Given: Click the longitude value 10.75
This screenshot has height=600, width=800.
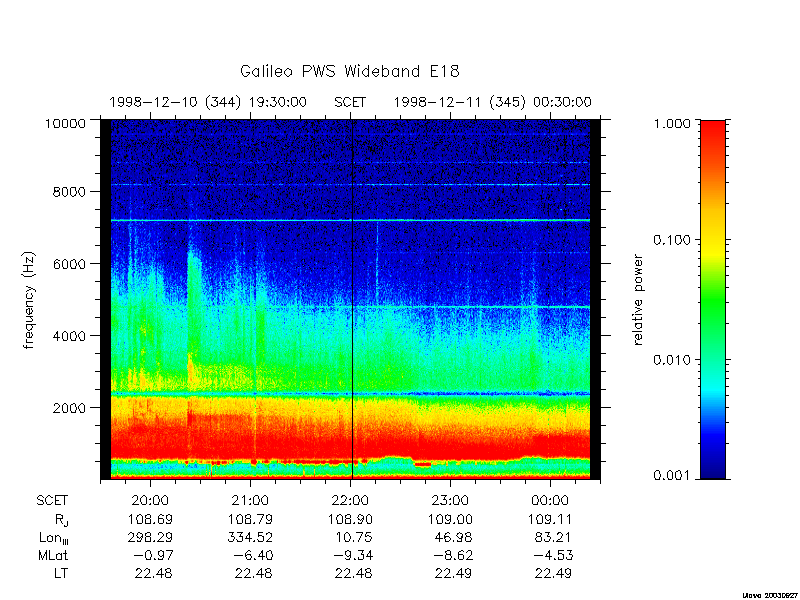Looking at the screenshot, I should 355,537.
